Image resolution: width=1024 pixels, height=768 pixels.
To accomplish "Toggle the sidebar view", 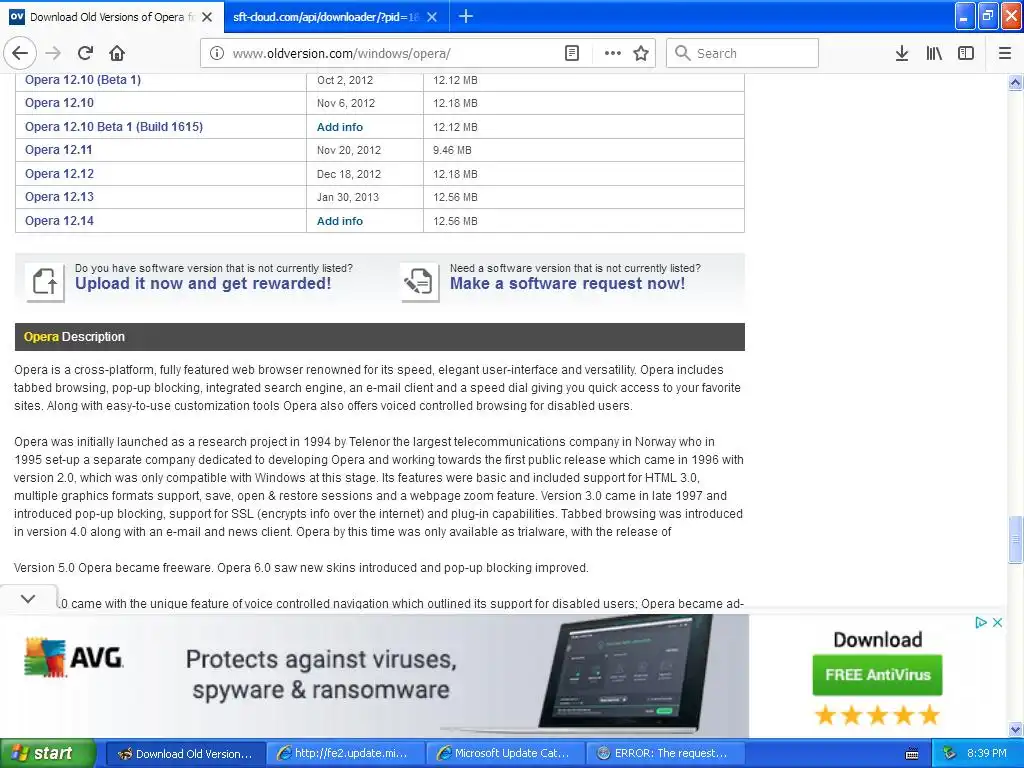I will click(966, 53).
